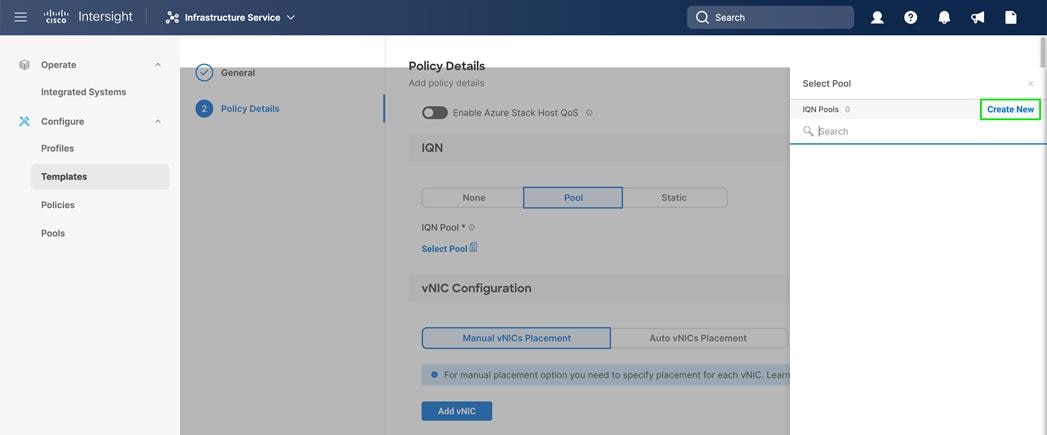This screenshot has height=435, width=1047.
Task: Click the Infrastructure Service icon
Action: click(x=172, y=17)
